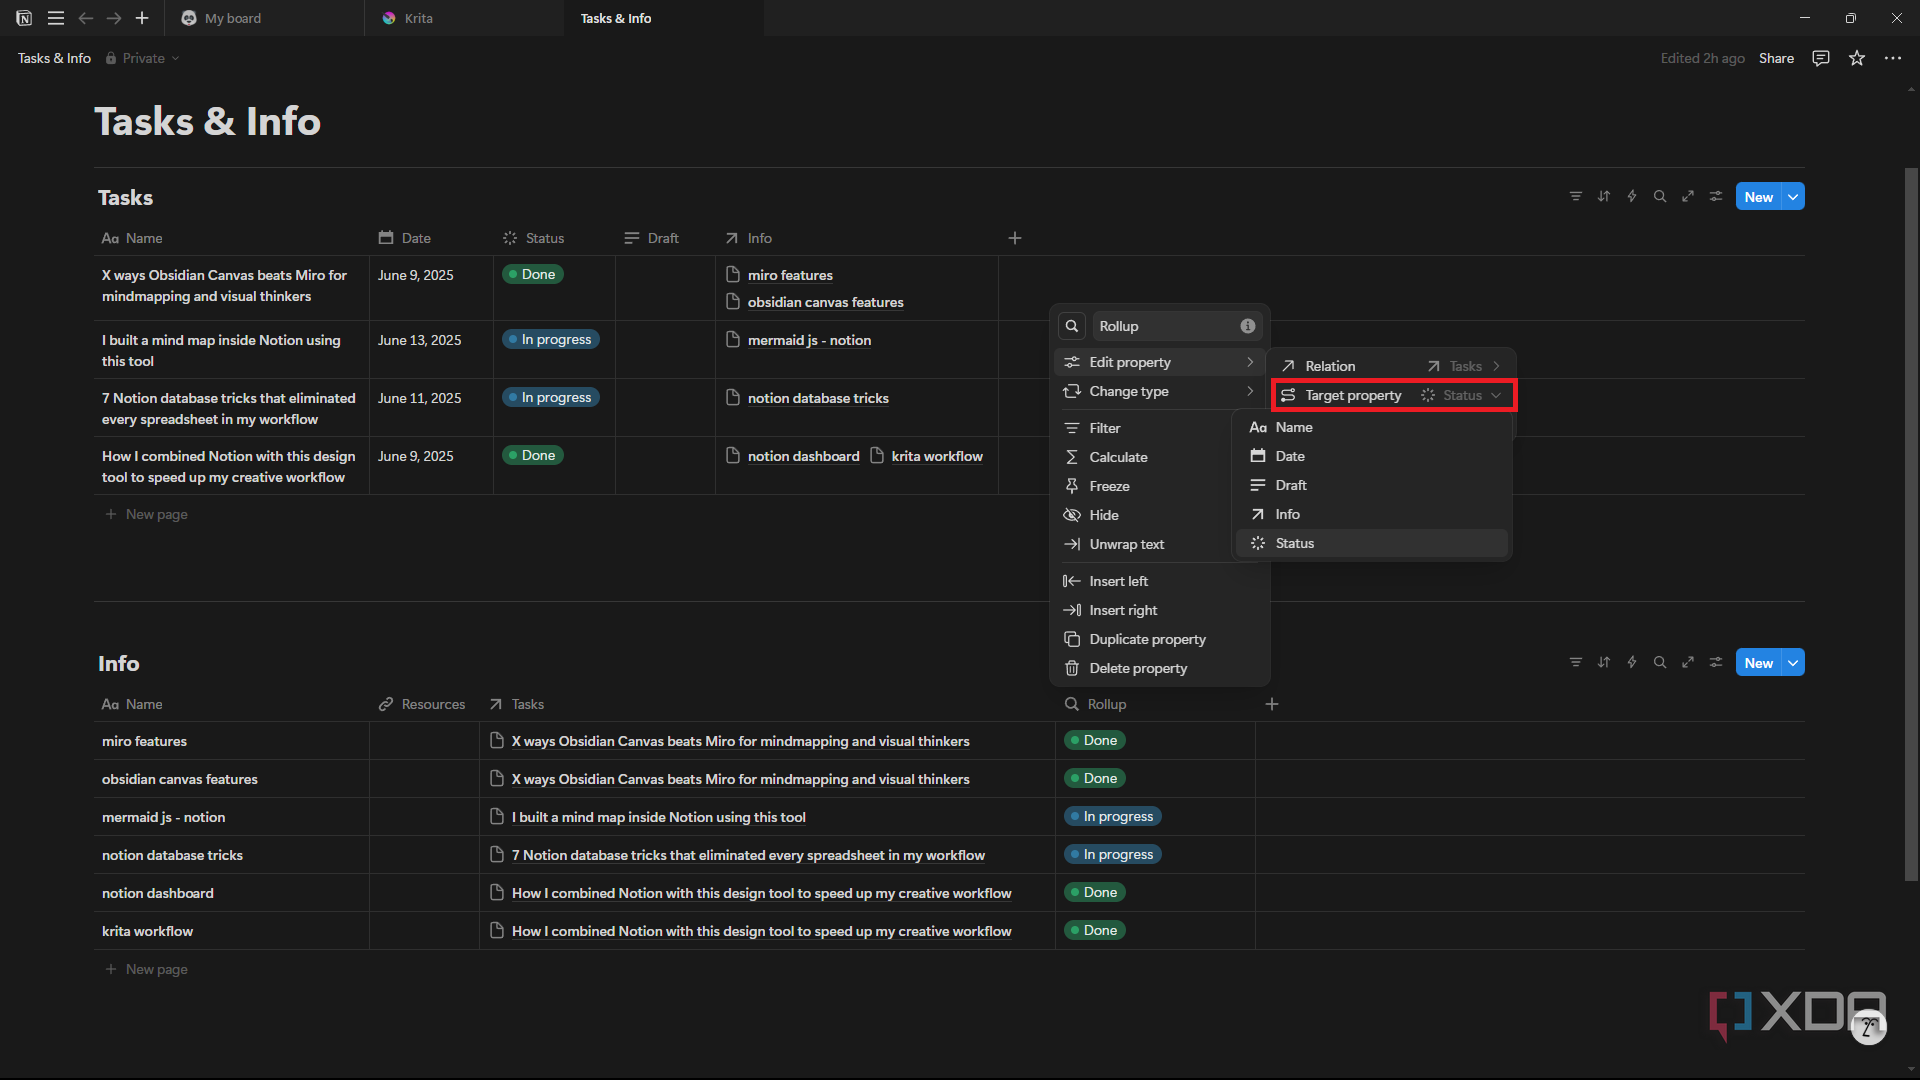Click the filter icon in Info database
This screenshot has width=1920, height=1080.
point(1576,663)
